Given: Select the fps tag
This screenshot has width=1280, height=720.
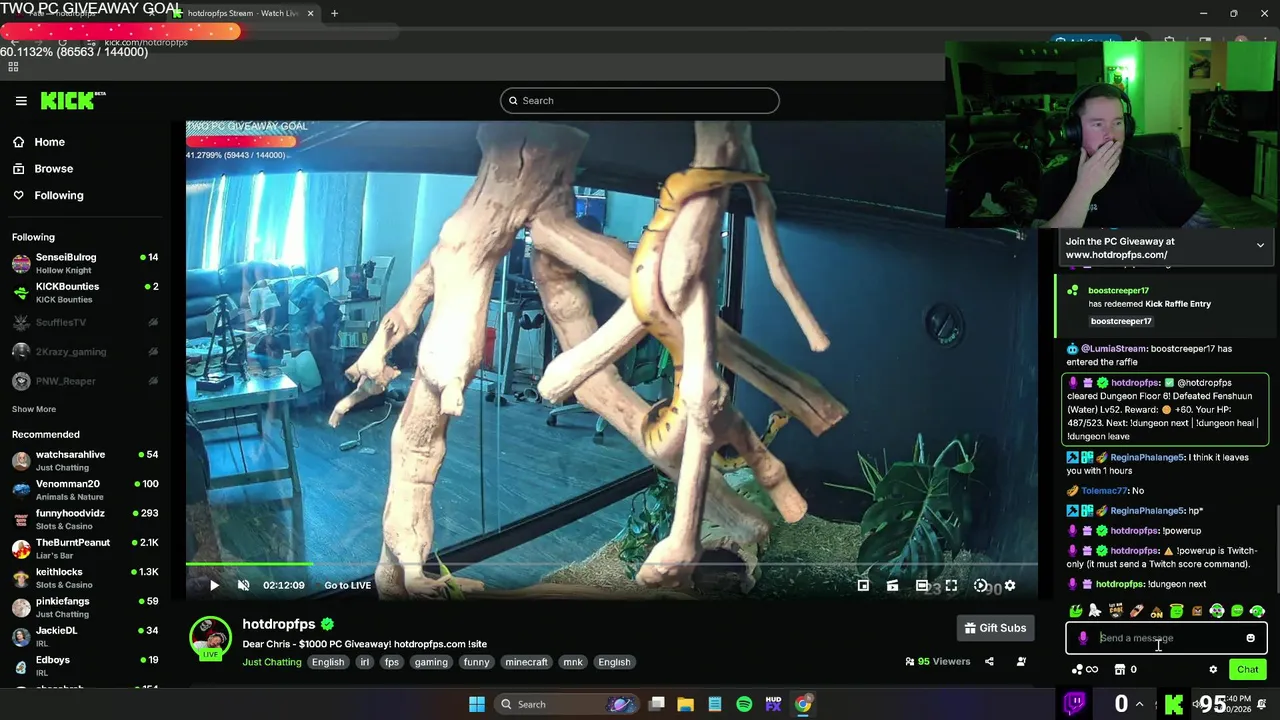Looking at the screenshot, I should [x=392, y=662].
